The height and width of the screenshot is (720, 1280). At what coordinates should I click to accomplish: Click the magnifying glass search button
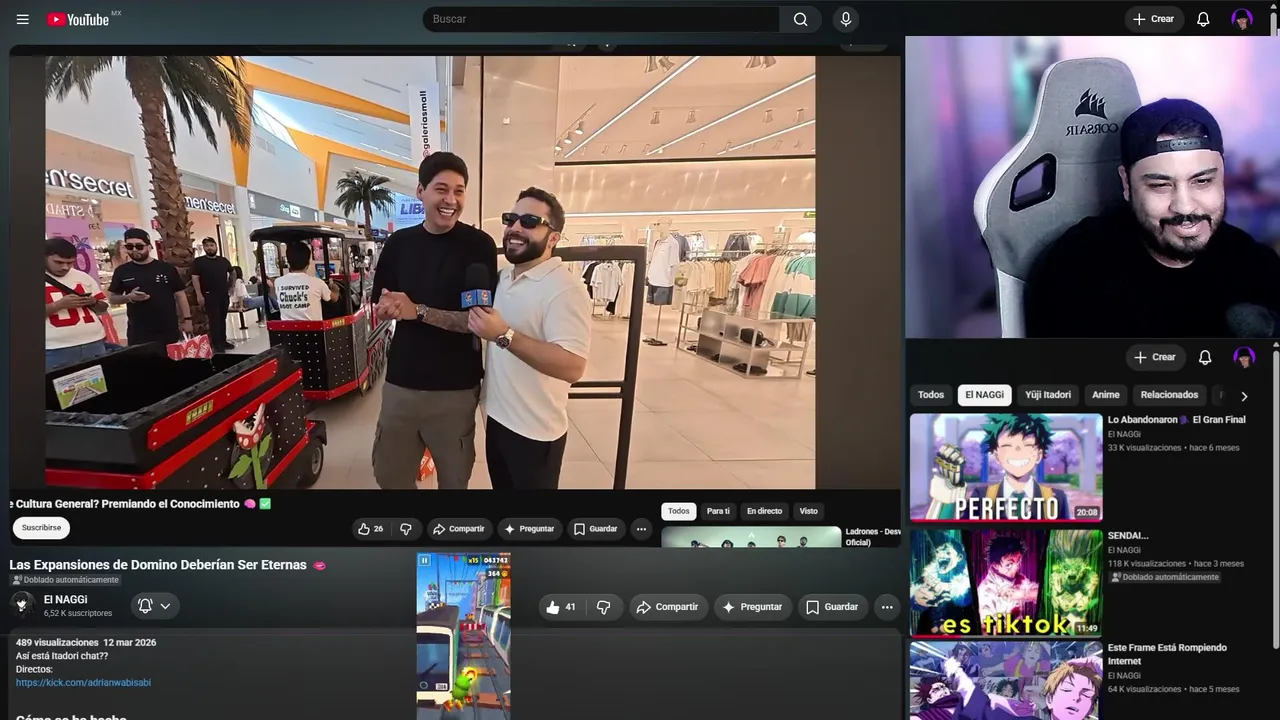point(800,19)
